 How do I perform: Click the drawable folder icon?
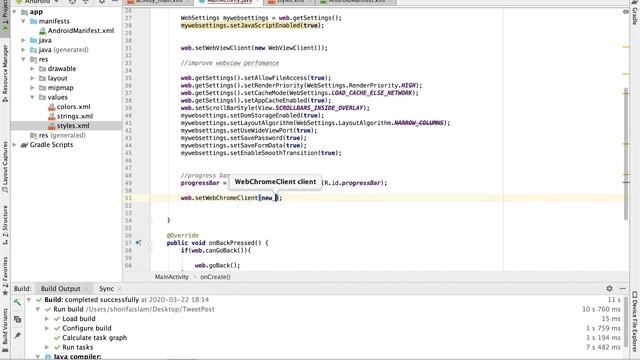click(42, 69)
